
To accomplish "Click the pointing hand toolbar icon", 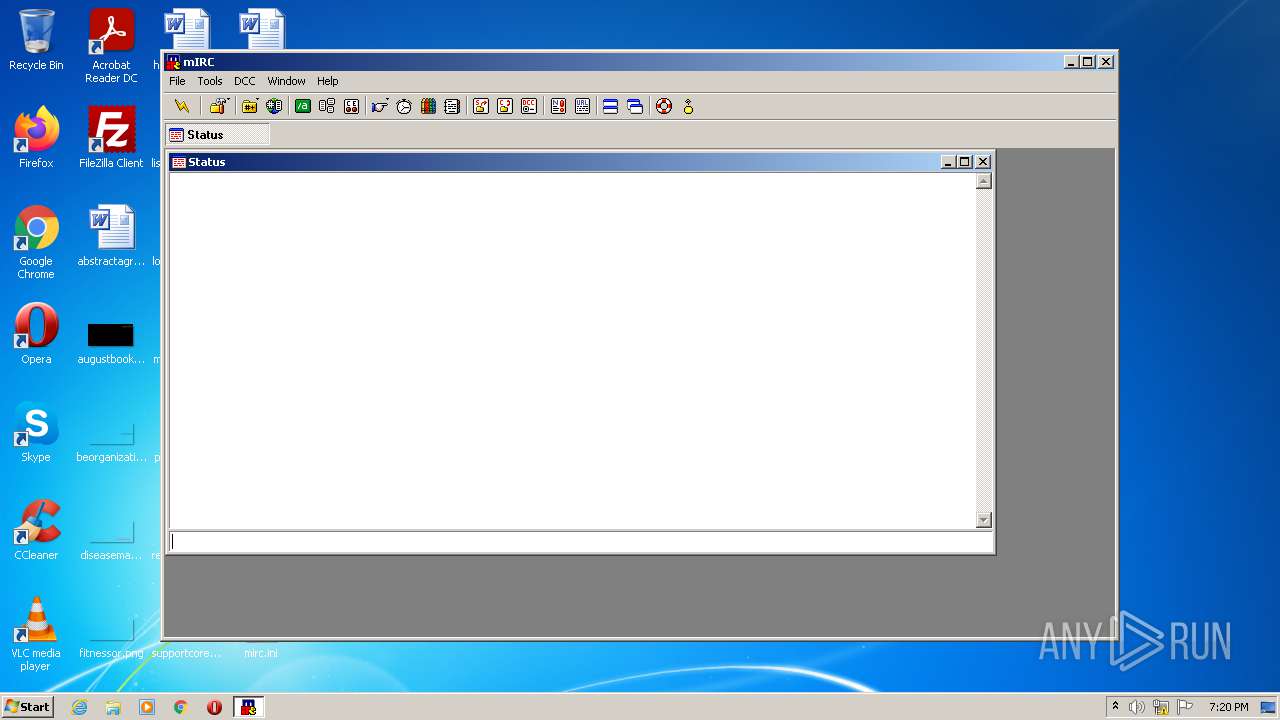I will 380,106.
